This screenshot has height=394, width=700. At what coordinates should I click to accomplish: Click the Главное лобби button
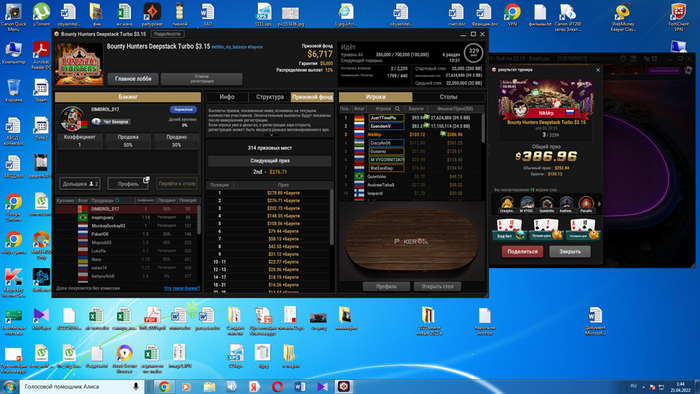[133, 79]
